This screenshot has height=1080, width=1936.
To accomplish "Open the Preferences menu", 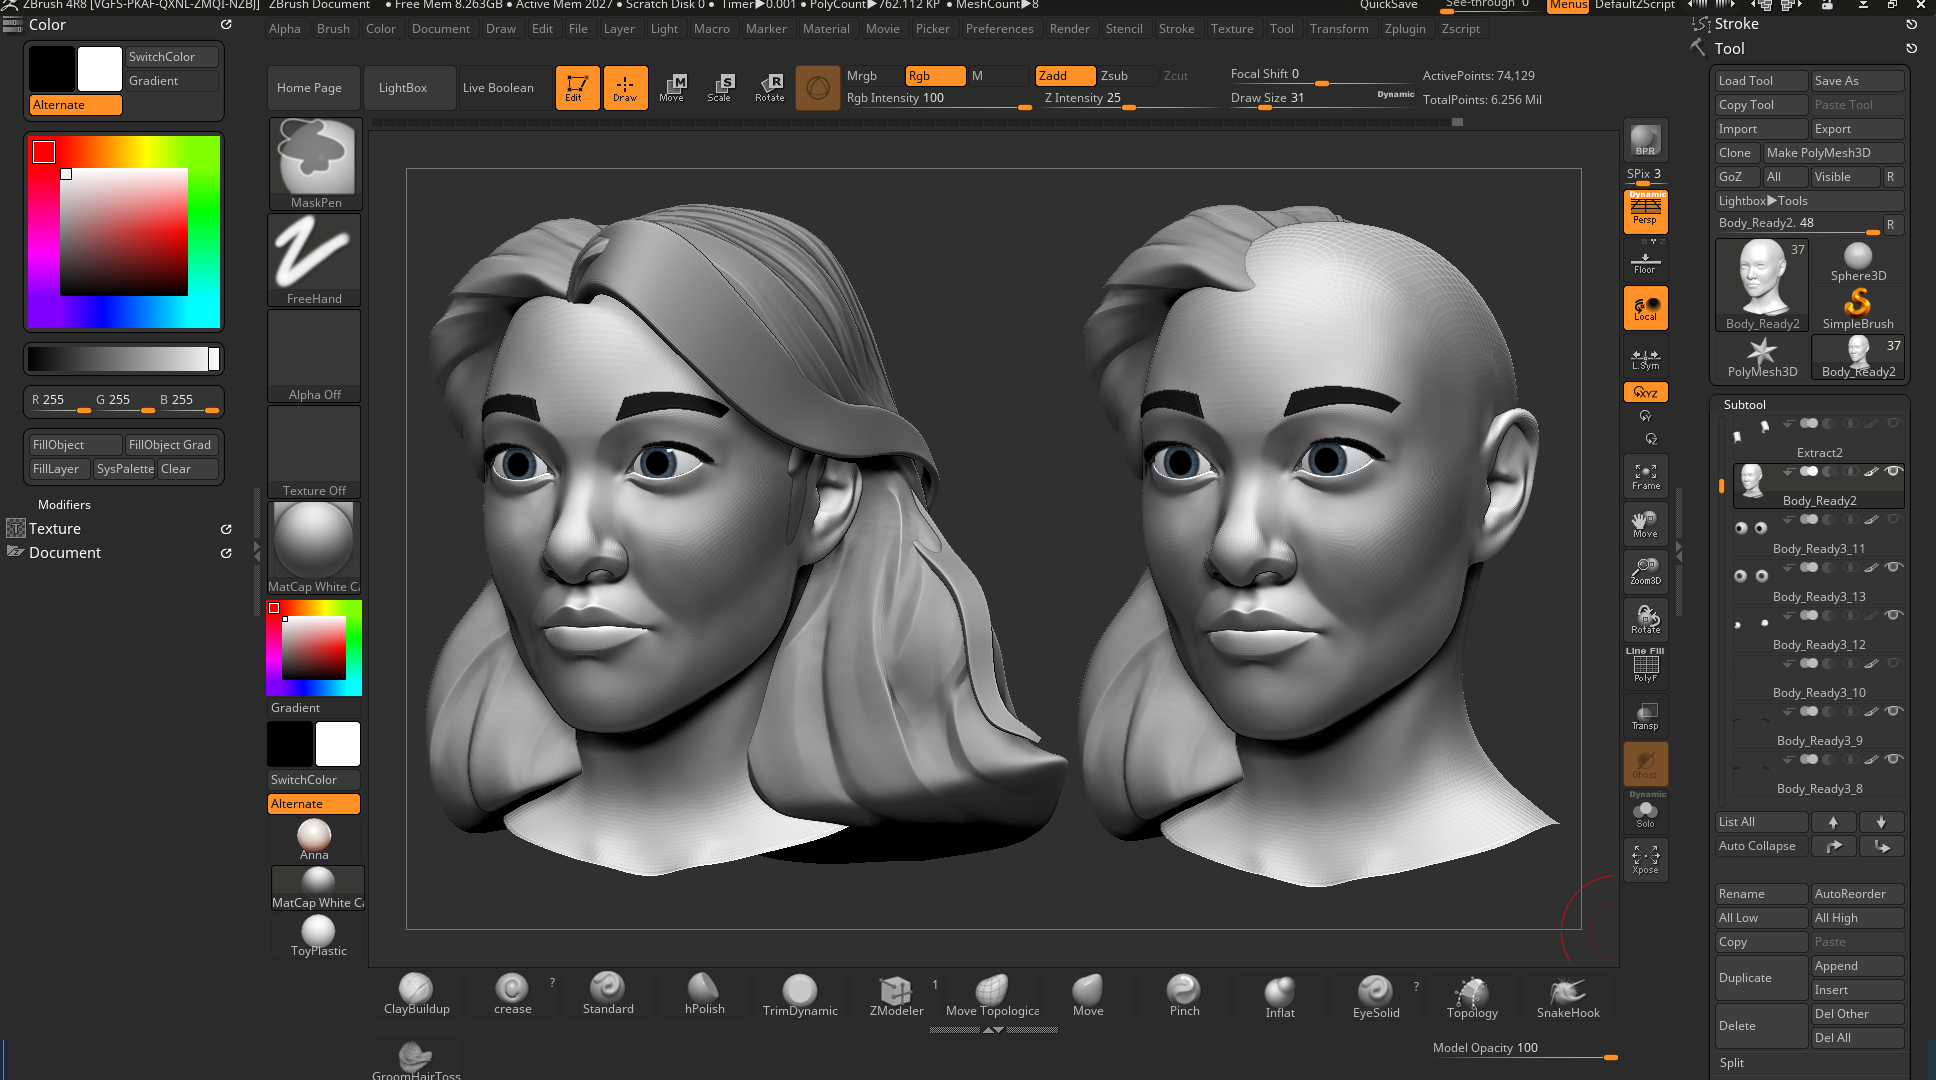I will tap(999, 29).
